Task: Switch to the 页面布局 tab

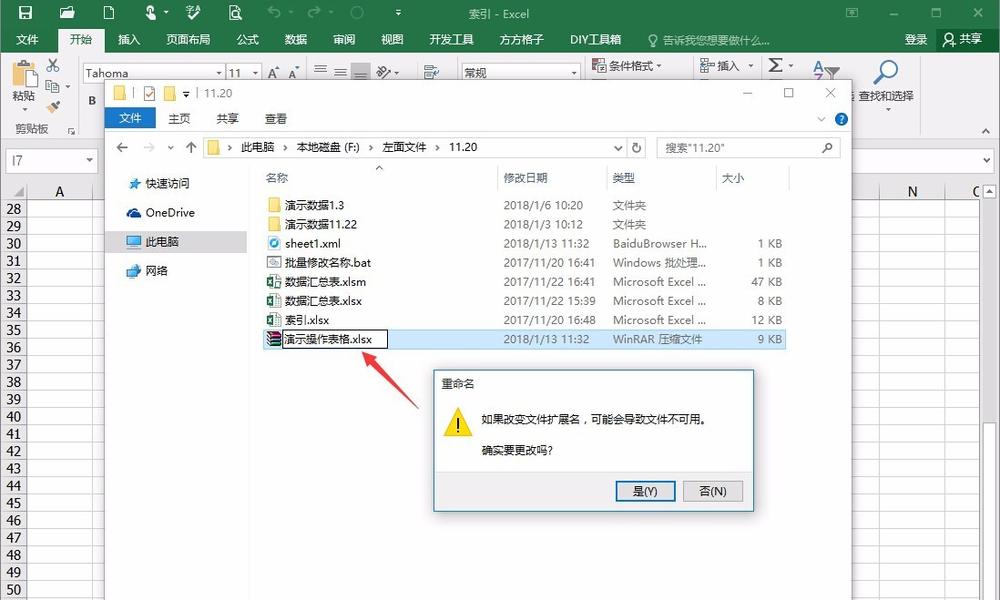Action: click(188, 40)
